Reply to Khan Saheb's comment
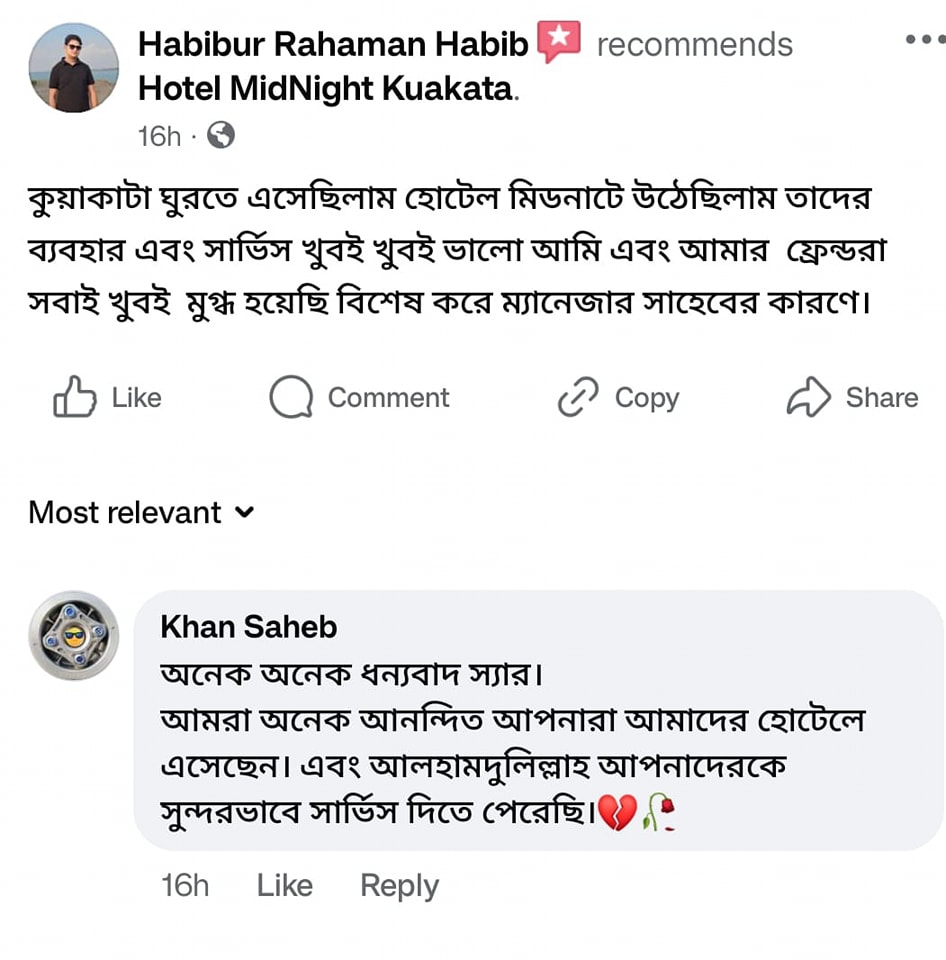Image resolution: width=946 pixels, height=960 pixels. tap(399, 886)
